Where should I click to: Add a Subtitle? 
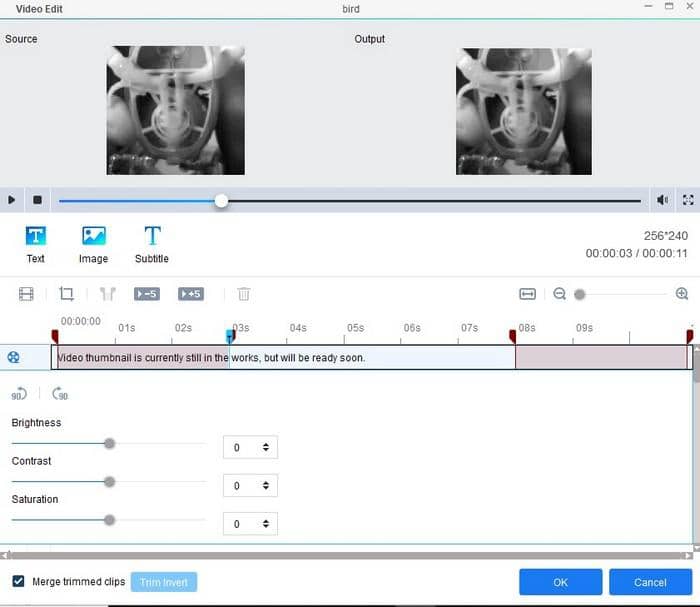pos(152,245)
